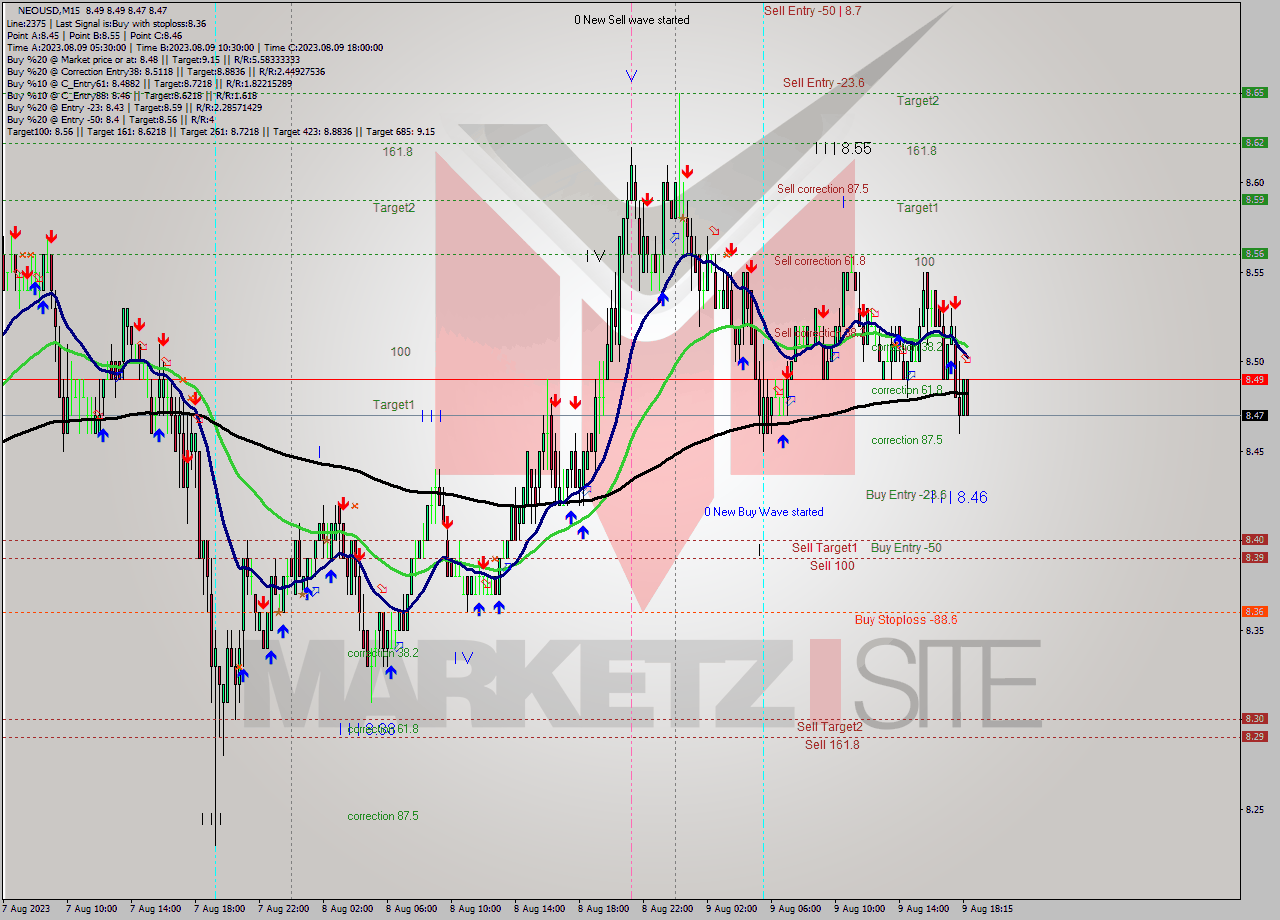Select the 'Sell Target2' label
This screenshot has width=1280, height=920.
[x=829, y=727]
